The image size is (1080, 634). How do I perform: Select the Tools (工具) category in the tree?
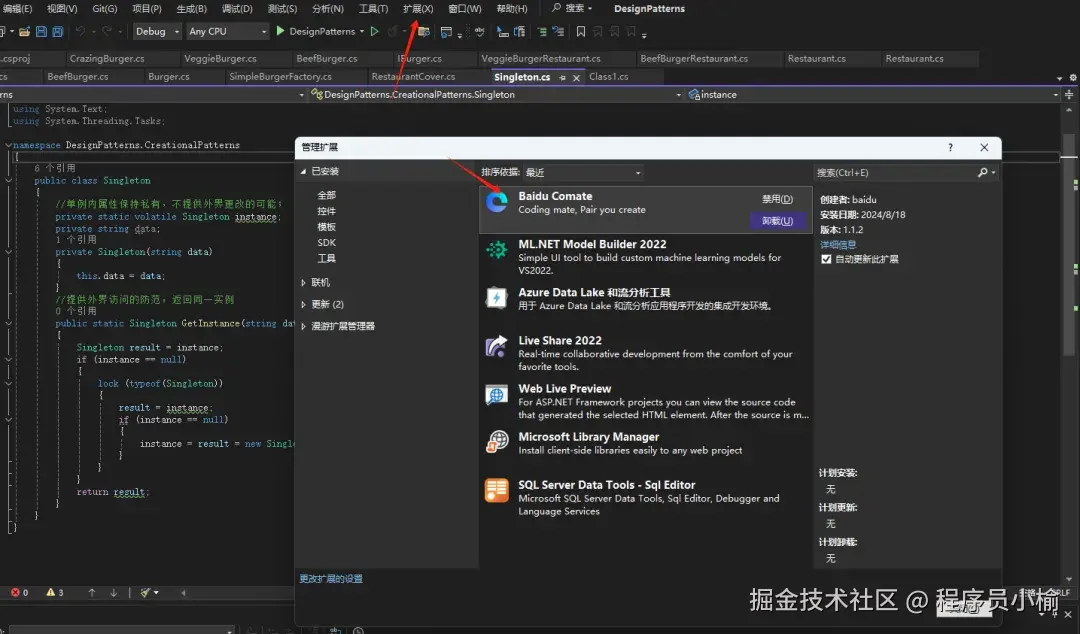[326, 259]
